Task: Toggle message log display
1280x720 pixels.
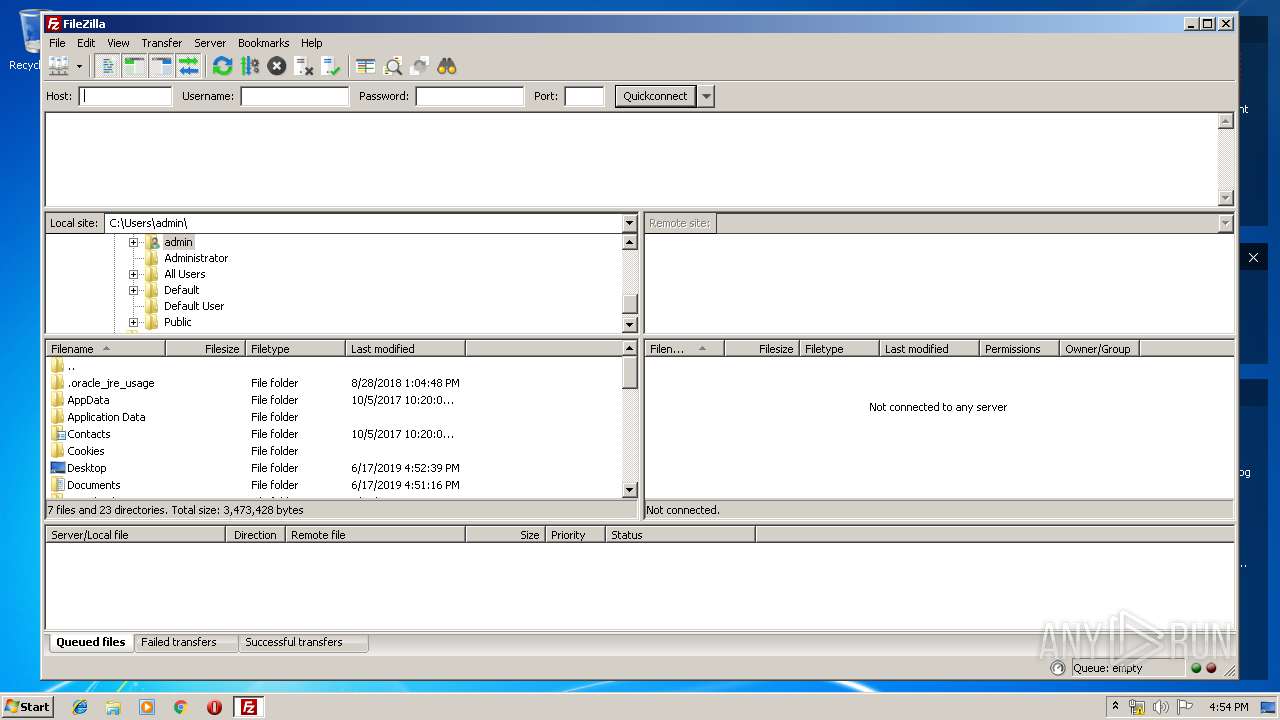Action: (x=108, y=66)
